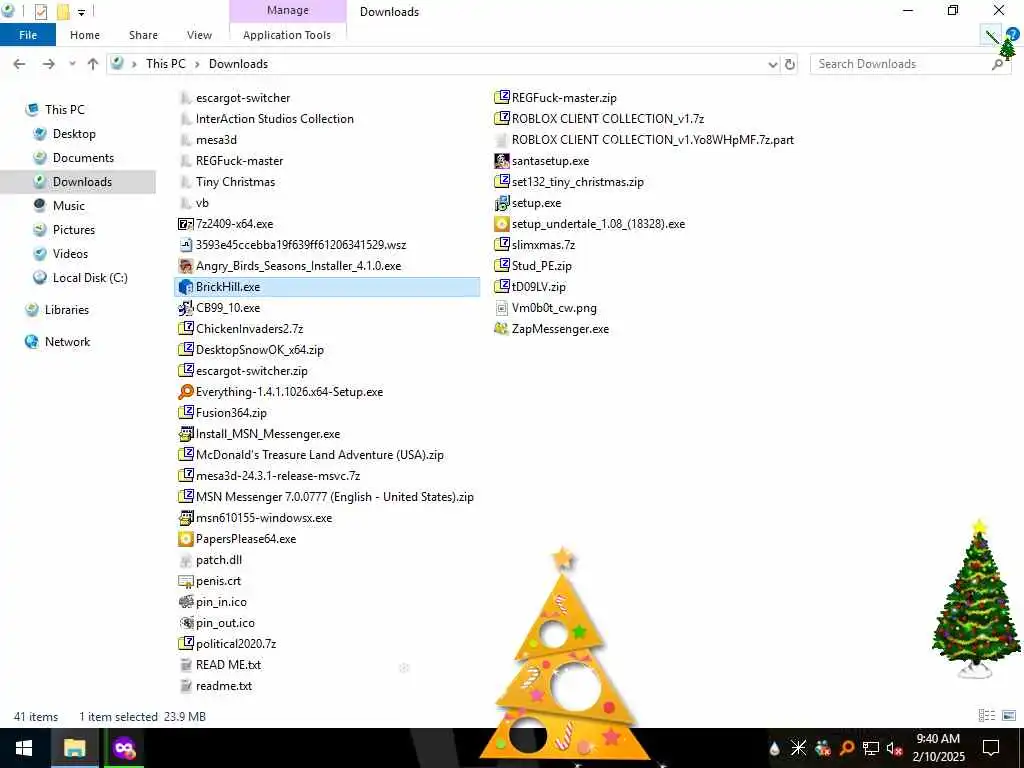Select Libraries in the navigation pane
This screenshot has height=768, width=1024.
tap(67, 310)
